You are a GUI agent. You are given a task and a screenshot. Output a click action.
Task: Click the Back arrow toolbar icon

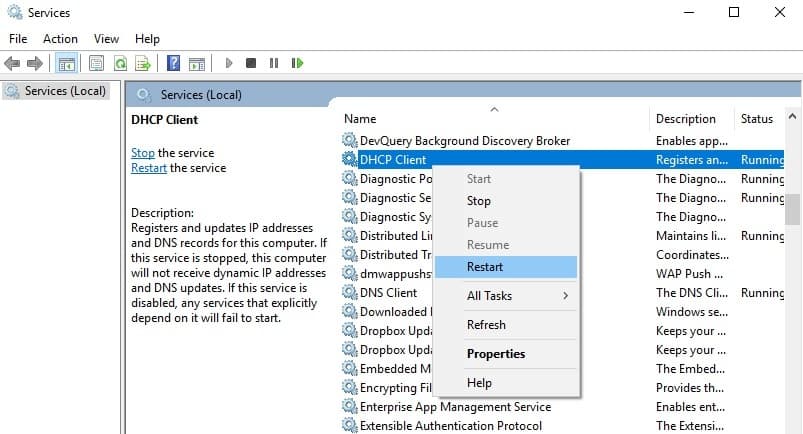coord(12,64)
